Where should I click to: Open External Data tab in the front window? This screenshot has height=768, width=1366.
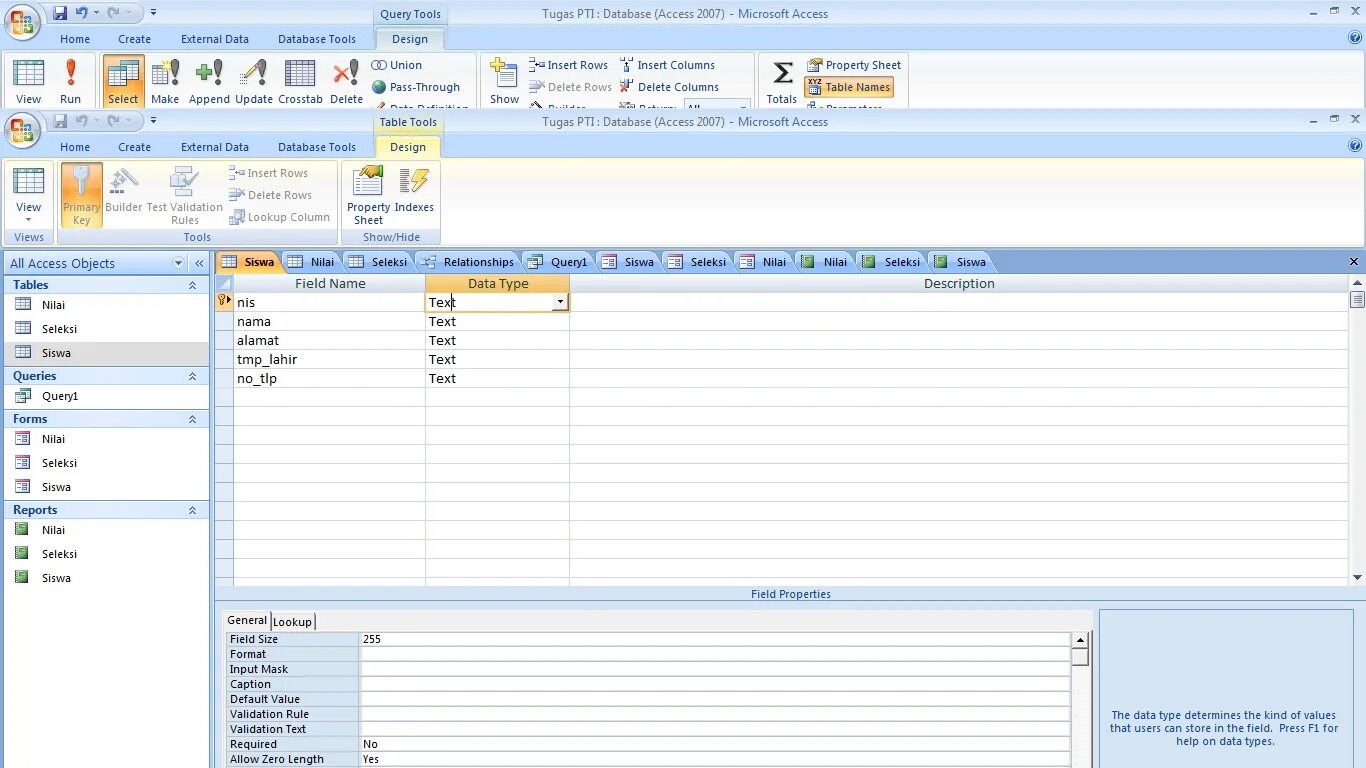(215, 147)
